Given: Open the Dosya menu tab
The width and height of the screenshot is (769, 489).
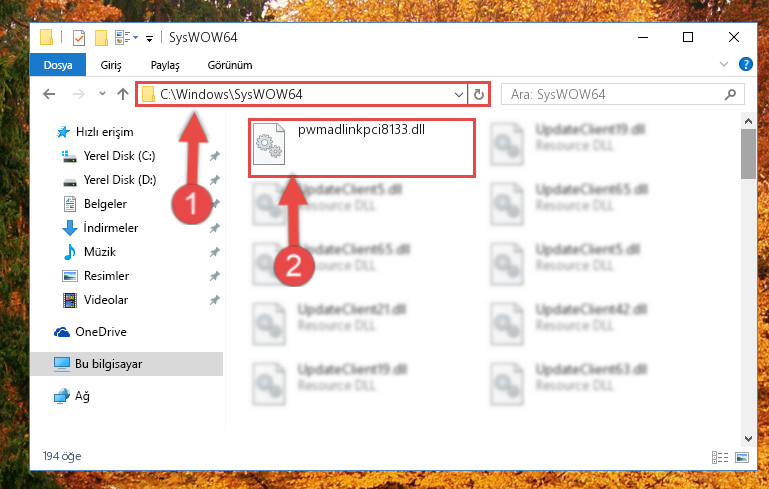Looking at the screenshot, I should pyautogui.click(x=58, y=65).
